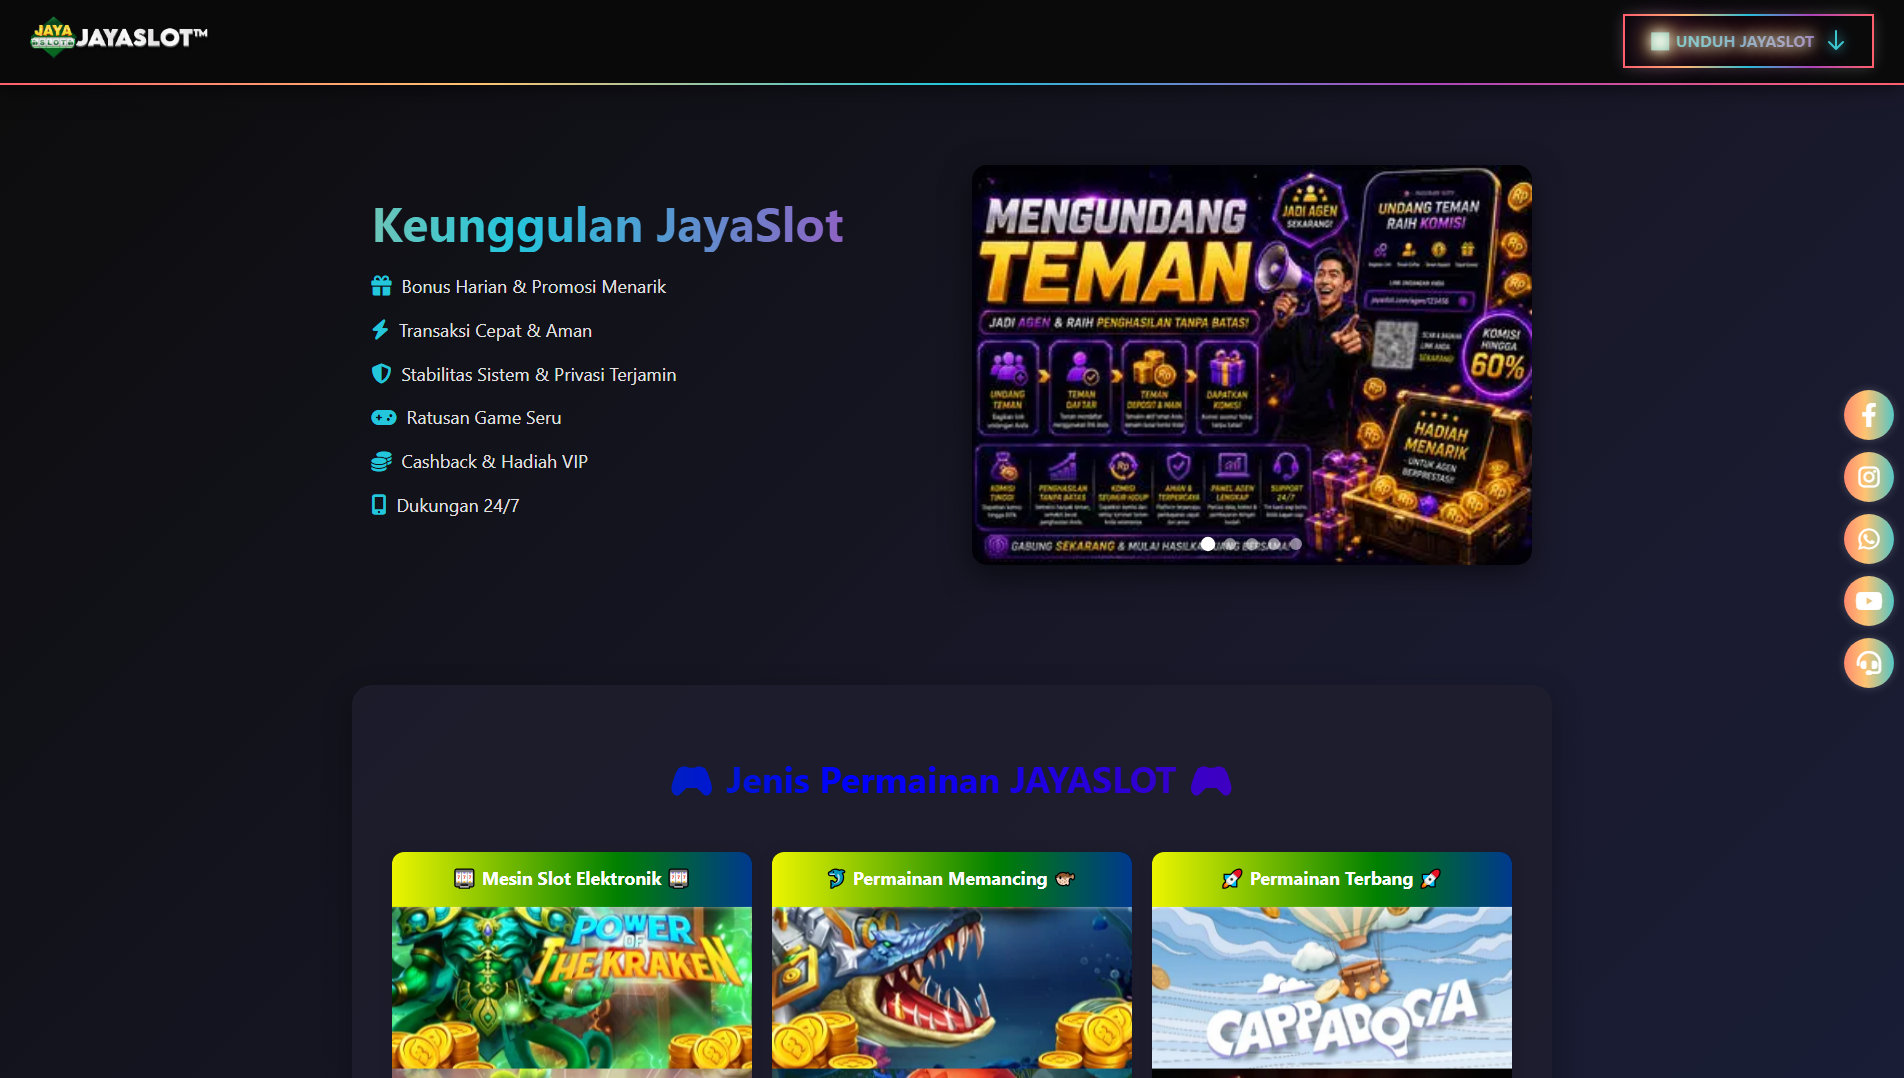Image resolution: width=1904 pixels, height=1078 pixels.
Task: Click the slot machine emoji before Mesin Slot
Action: [464, 879]
